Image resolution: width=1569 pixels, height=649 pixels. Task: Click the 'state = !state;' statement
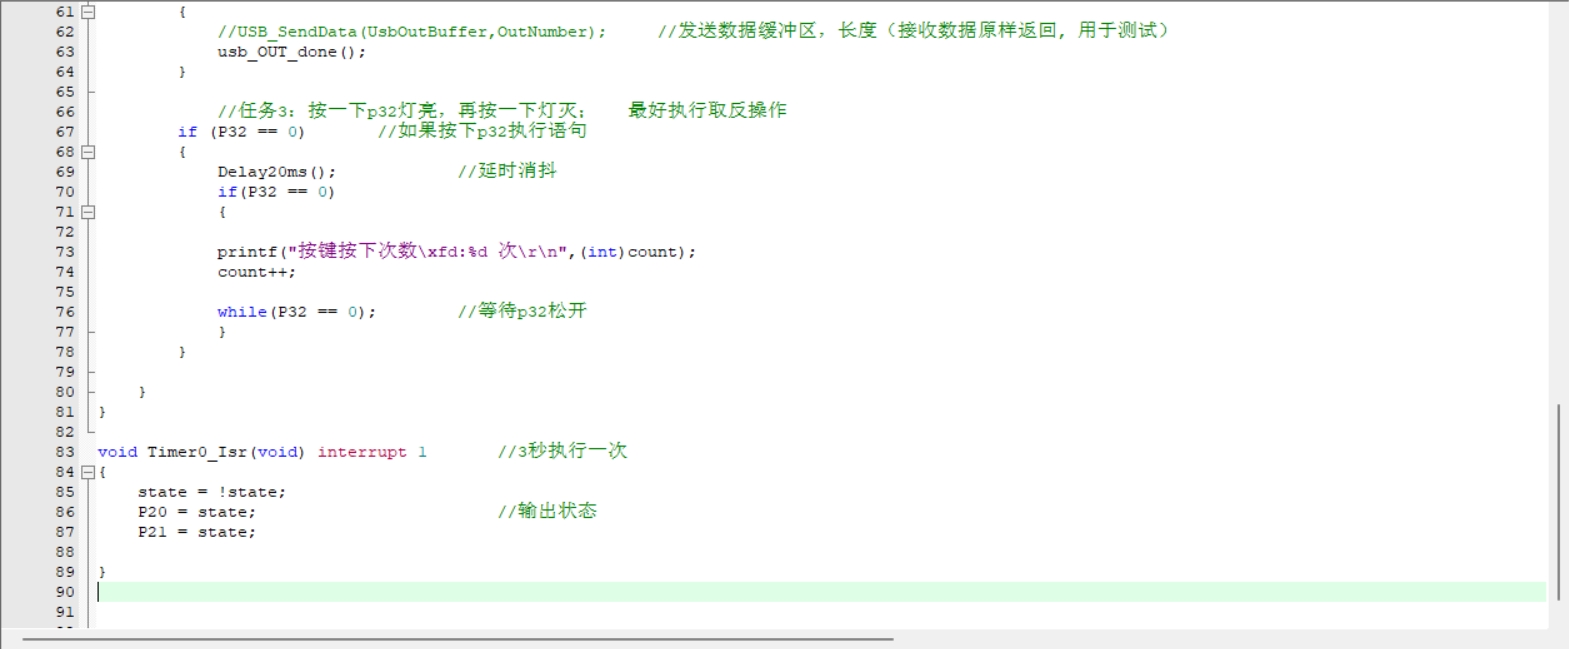tap(212, 492)
